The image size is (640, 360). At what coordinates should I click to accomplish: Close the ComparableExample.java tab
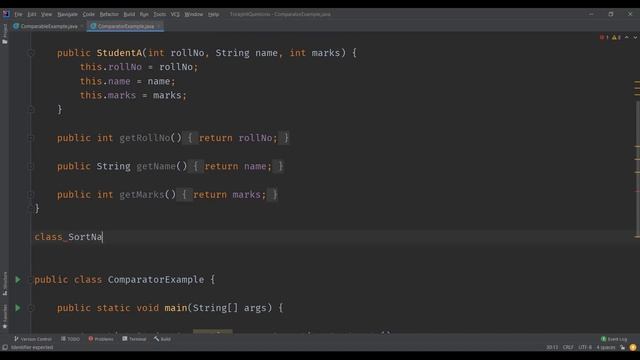coord(81,26)
